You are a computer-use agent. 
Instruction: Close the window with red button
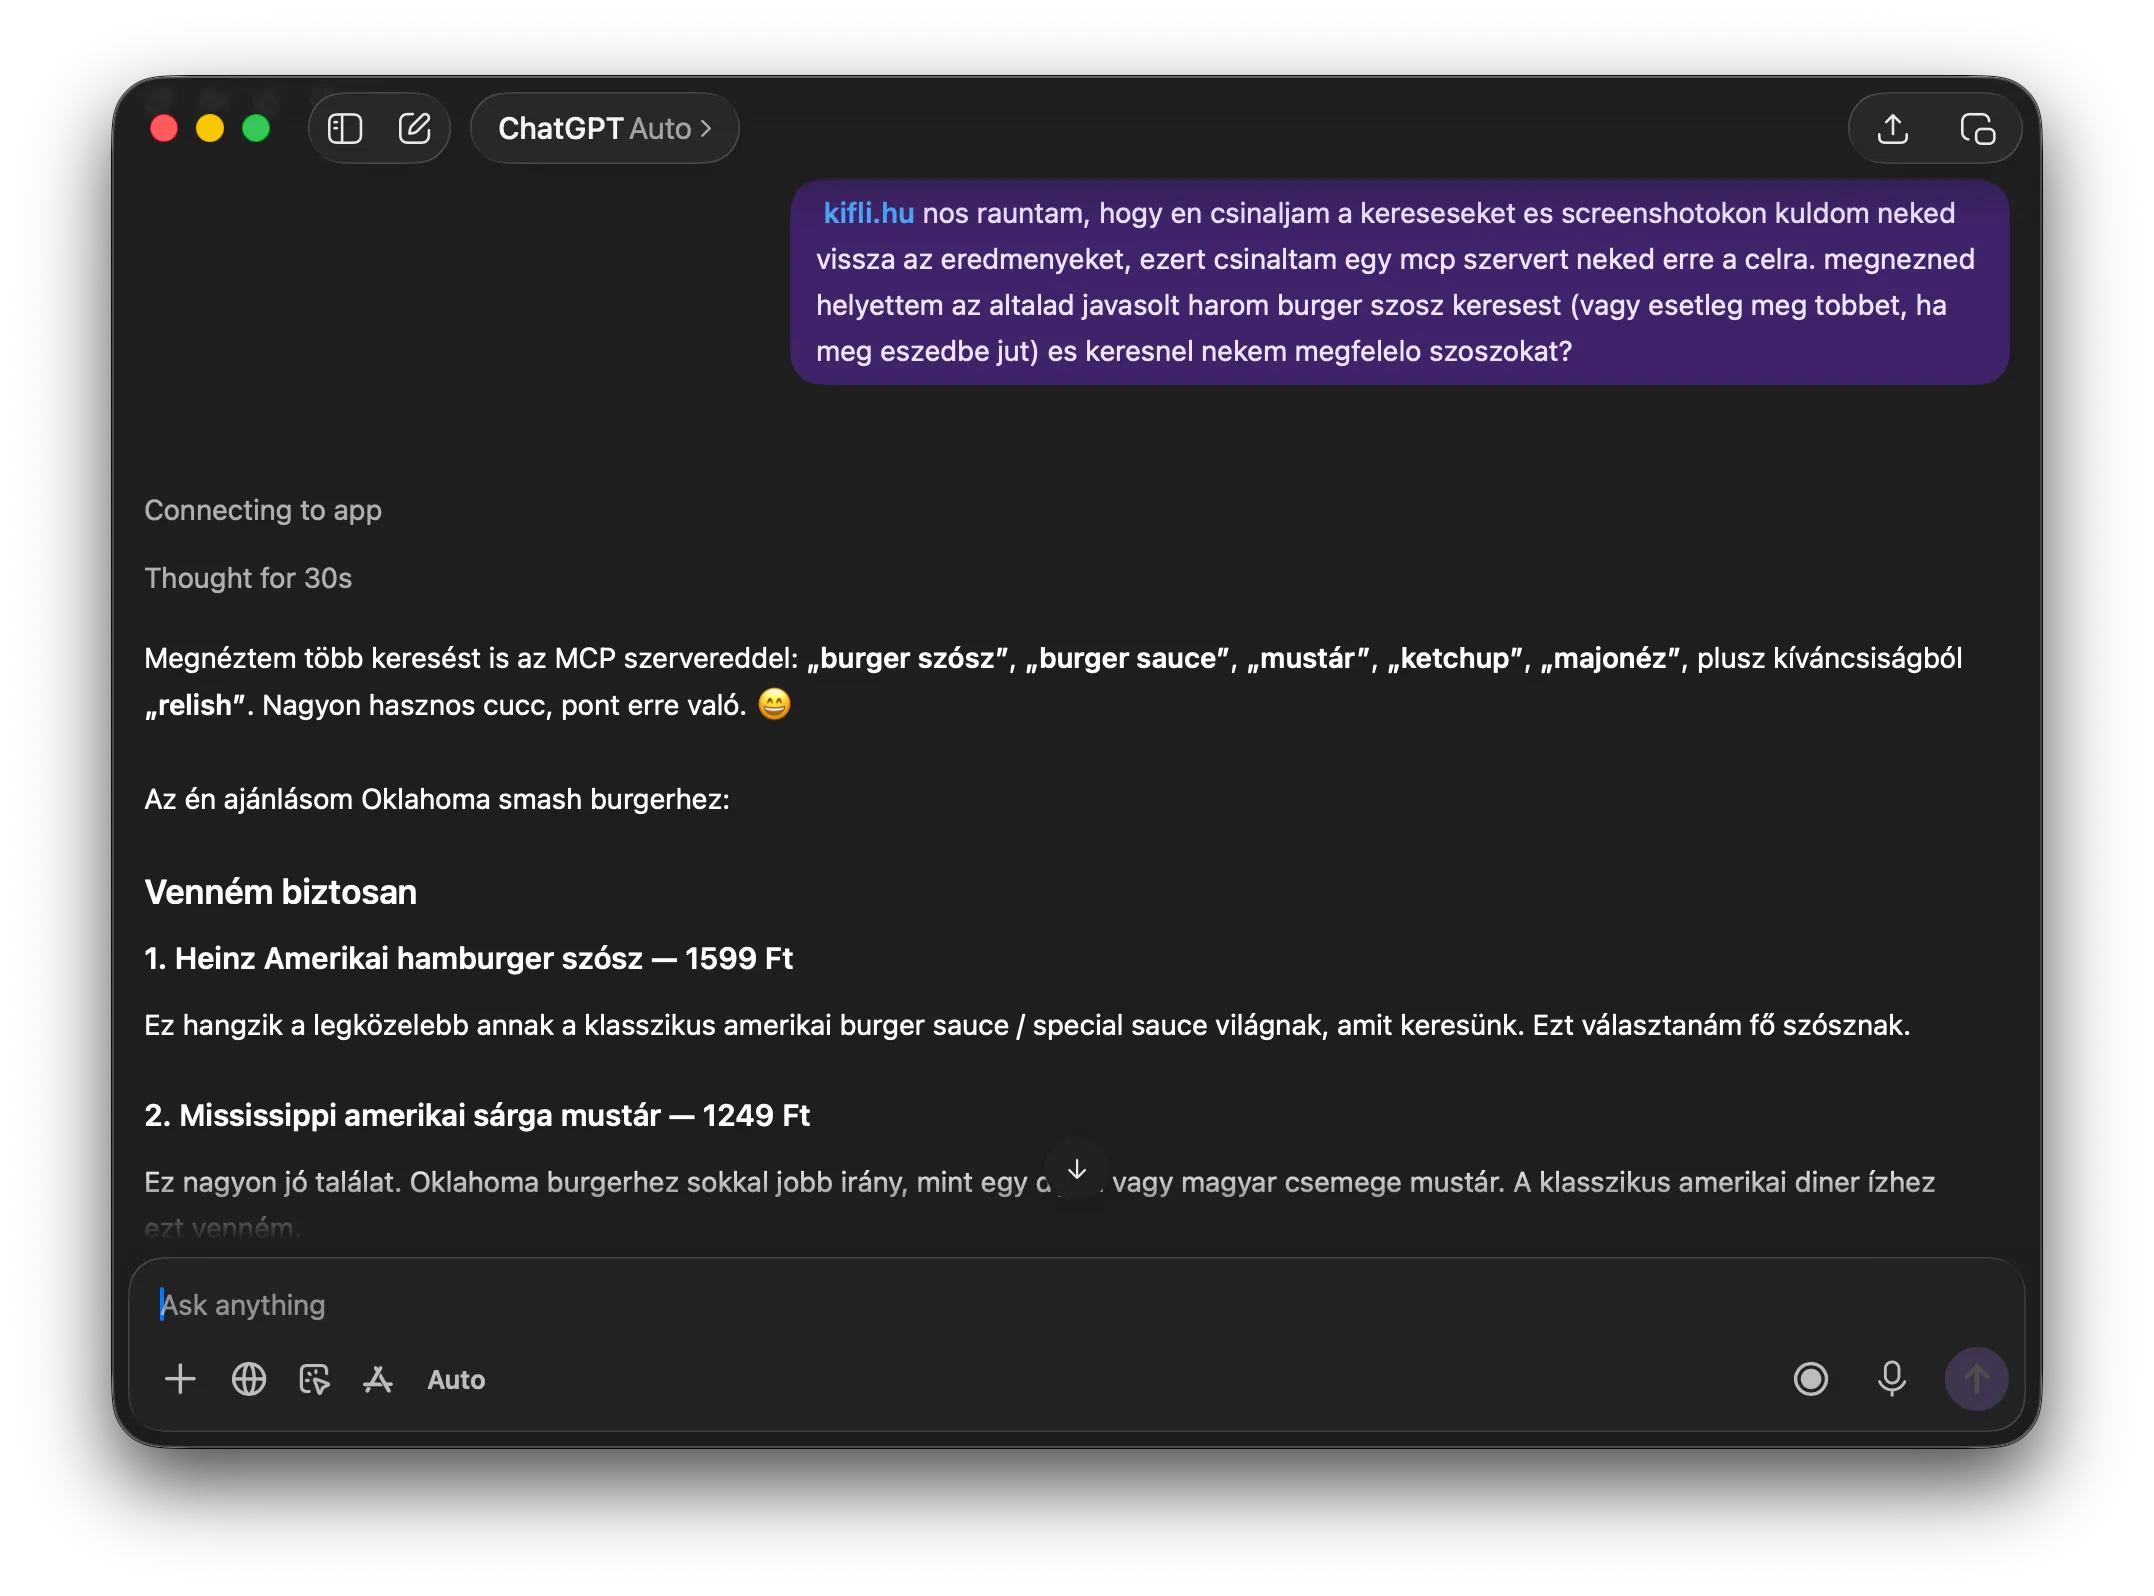(164, 128)
